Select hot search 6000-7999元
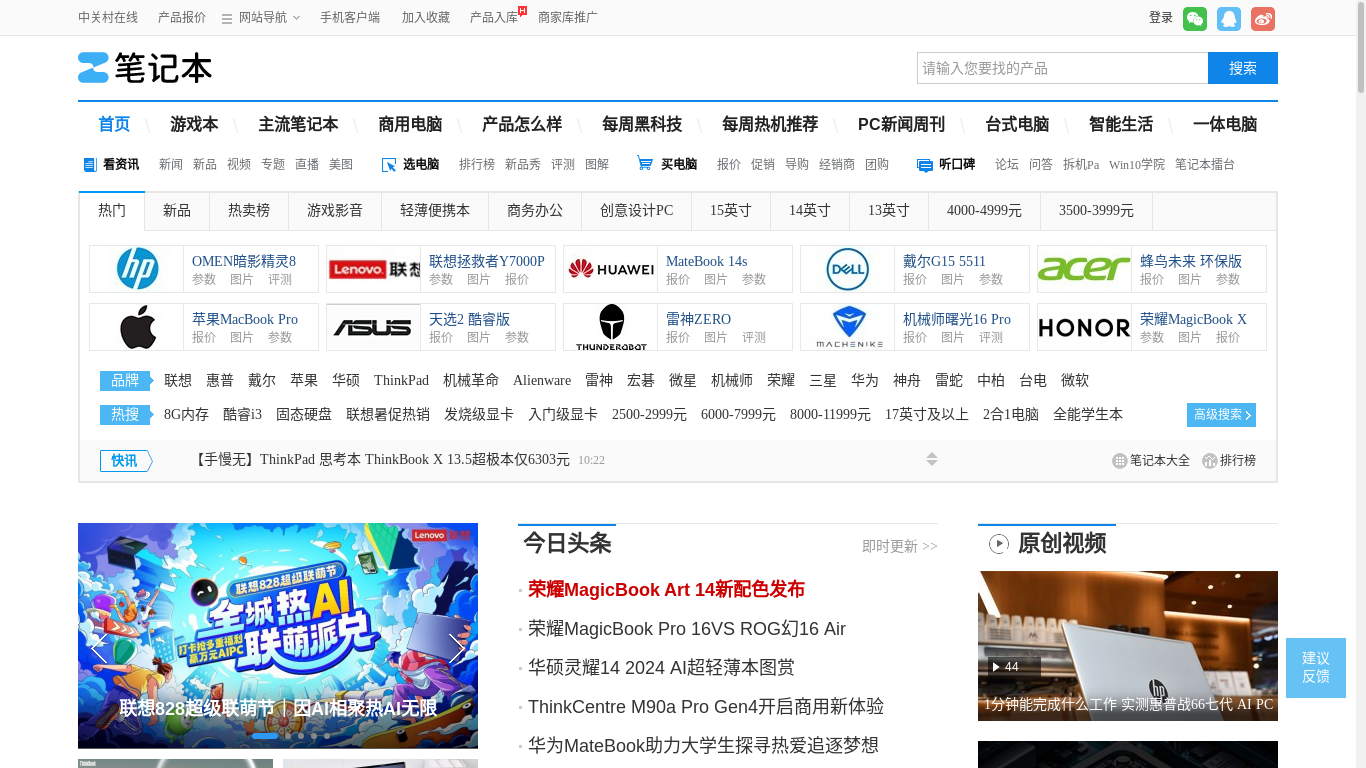 click(x=738, y=415)
